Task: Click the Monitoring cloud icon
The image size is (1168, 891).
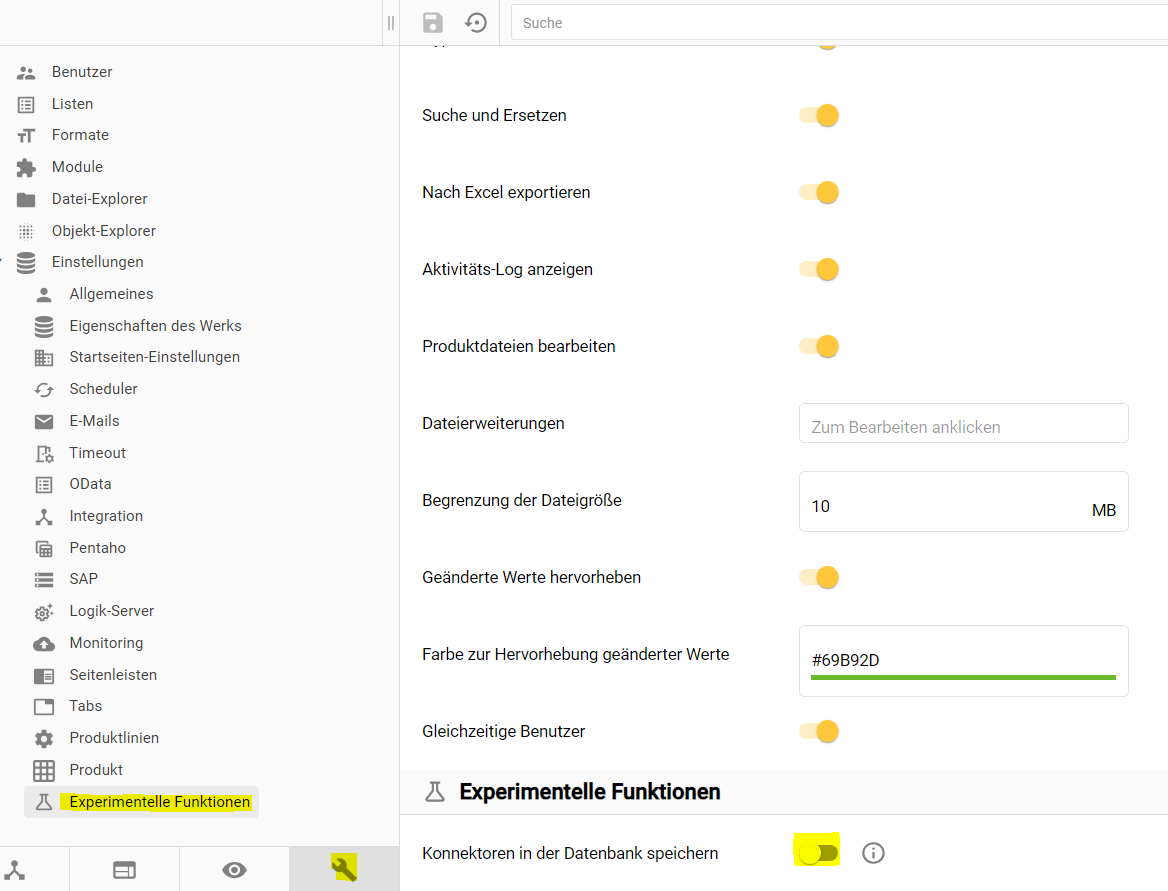Action: pos(44,642)
